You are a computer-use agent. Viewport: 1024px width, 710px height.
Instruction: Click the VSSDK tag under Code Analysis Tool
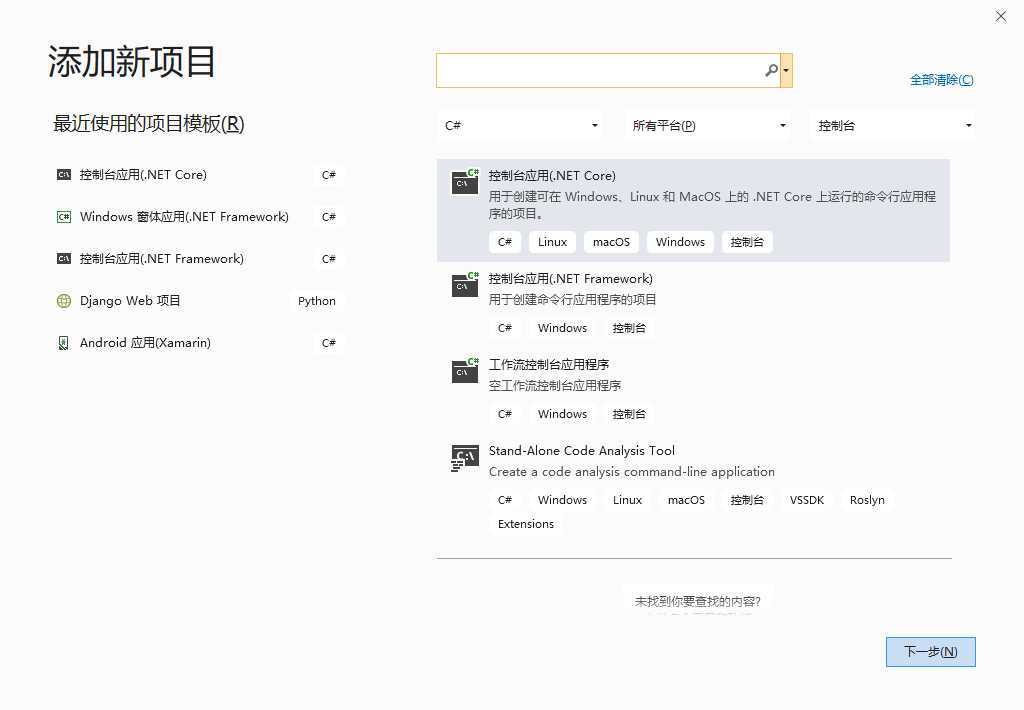pyautogui.click(x=807, y=500)
